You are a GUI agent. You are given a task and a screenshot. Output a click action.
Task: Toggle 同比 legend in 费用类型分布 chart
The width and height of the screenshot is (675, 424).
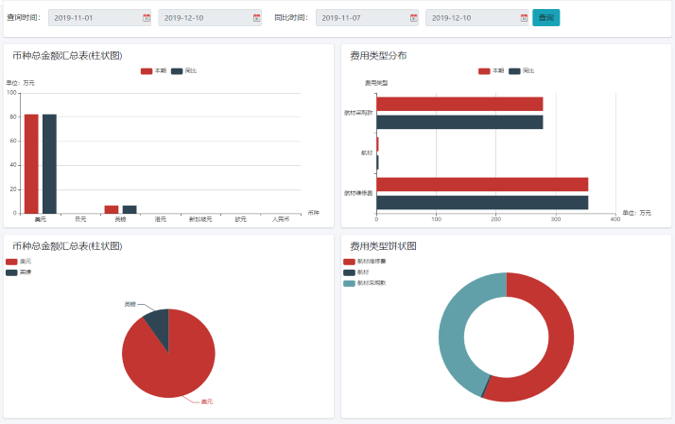point(521,71)
